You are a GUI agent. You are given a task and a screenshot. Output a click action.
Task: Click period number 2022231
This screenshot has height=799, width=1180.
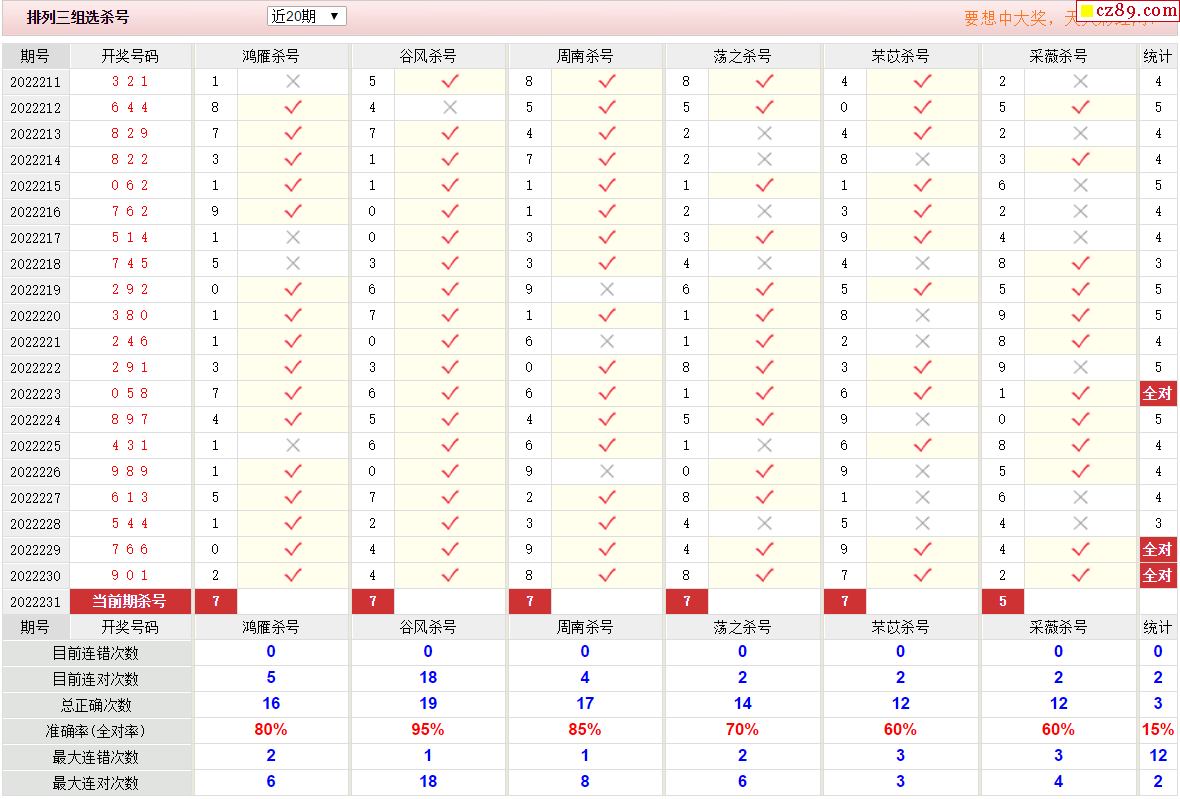tap(35, 602)
